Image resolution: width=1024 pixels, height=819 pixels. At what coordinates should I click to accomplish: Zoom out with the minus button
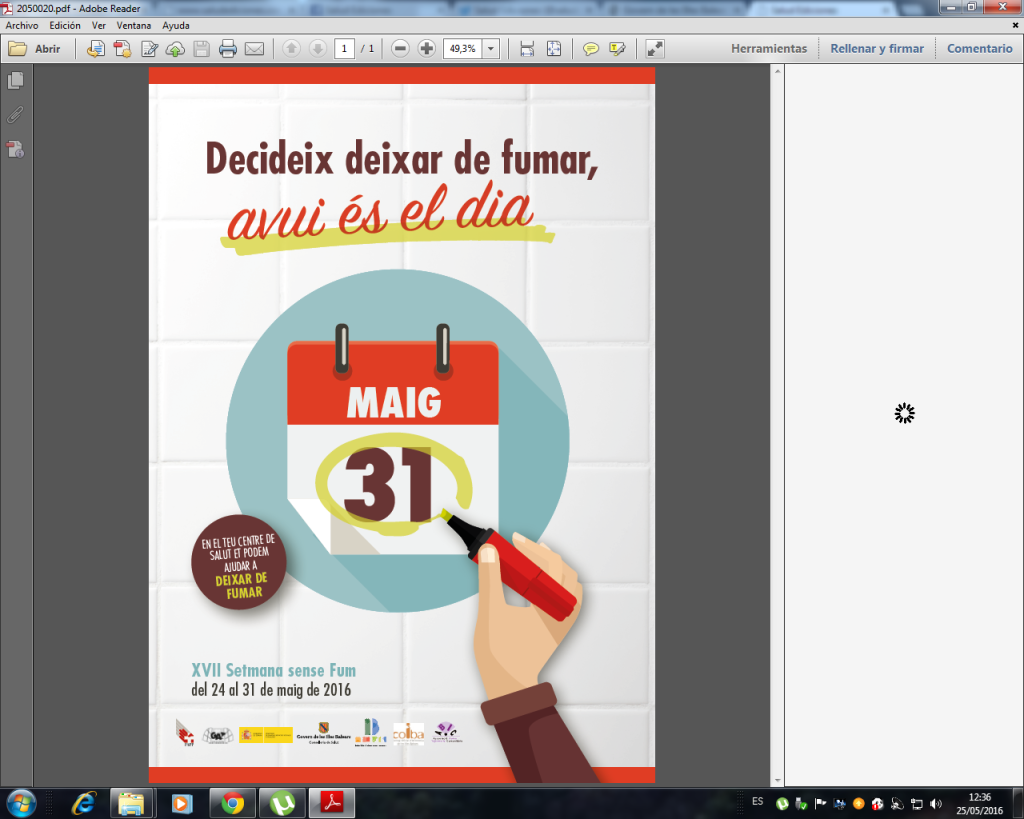(400, 49)
